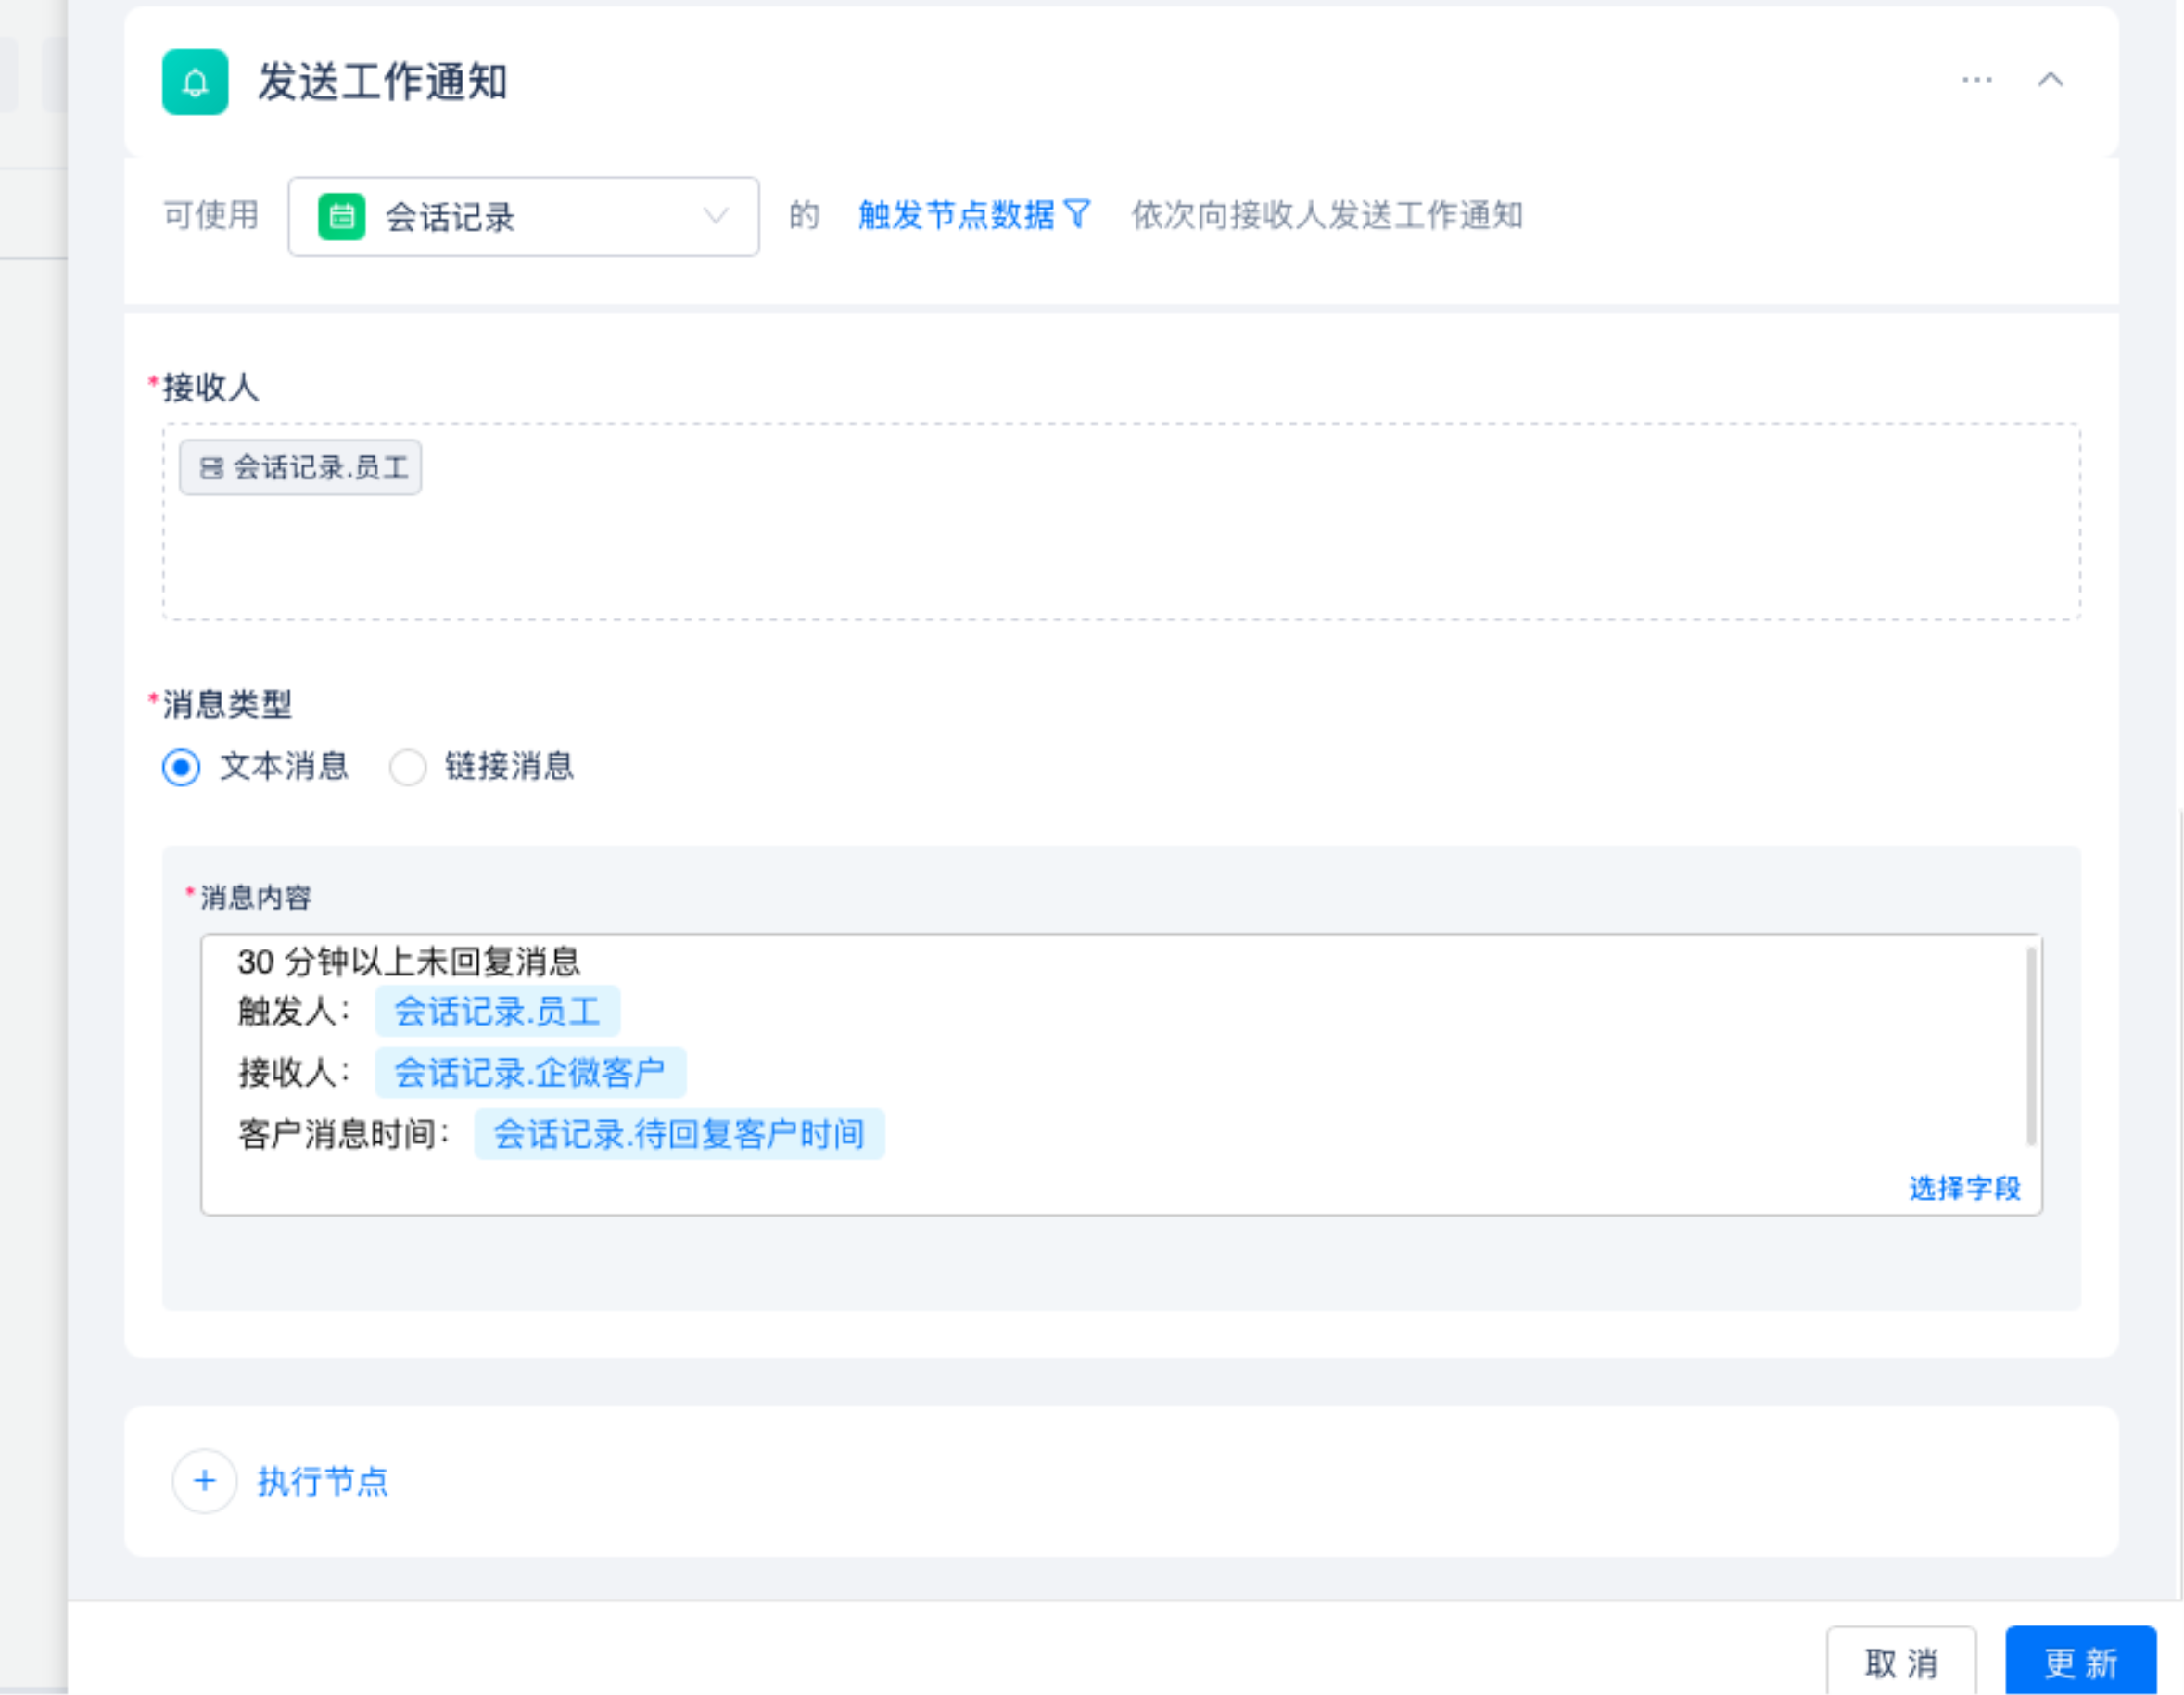This screenshot has width=2184, height=1695.
Task: Click the 会话记录.企微客户 field token
Action: 530,1072
